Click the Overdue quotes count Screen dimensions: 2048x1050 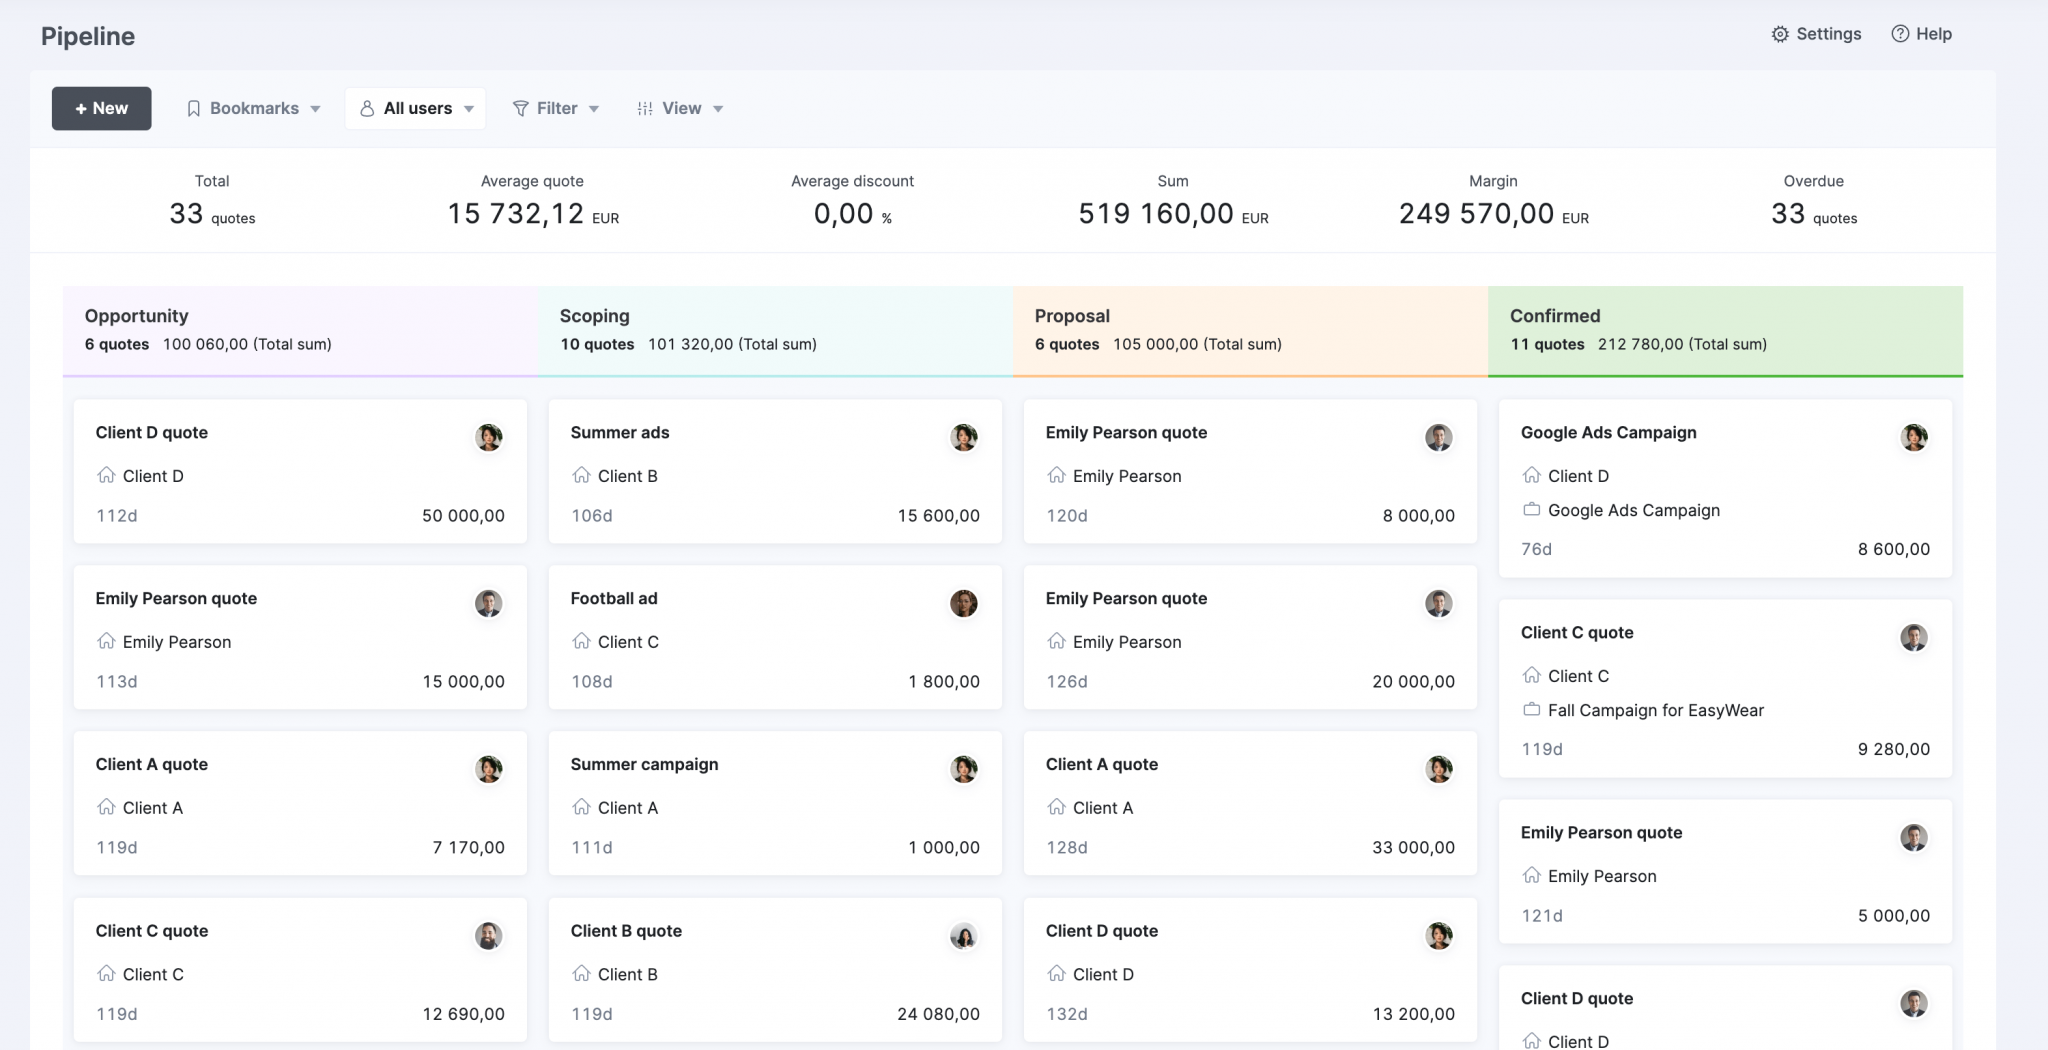pyautogui.click(x=1814, y=213)
